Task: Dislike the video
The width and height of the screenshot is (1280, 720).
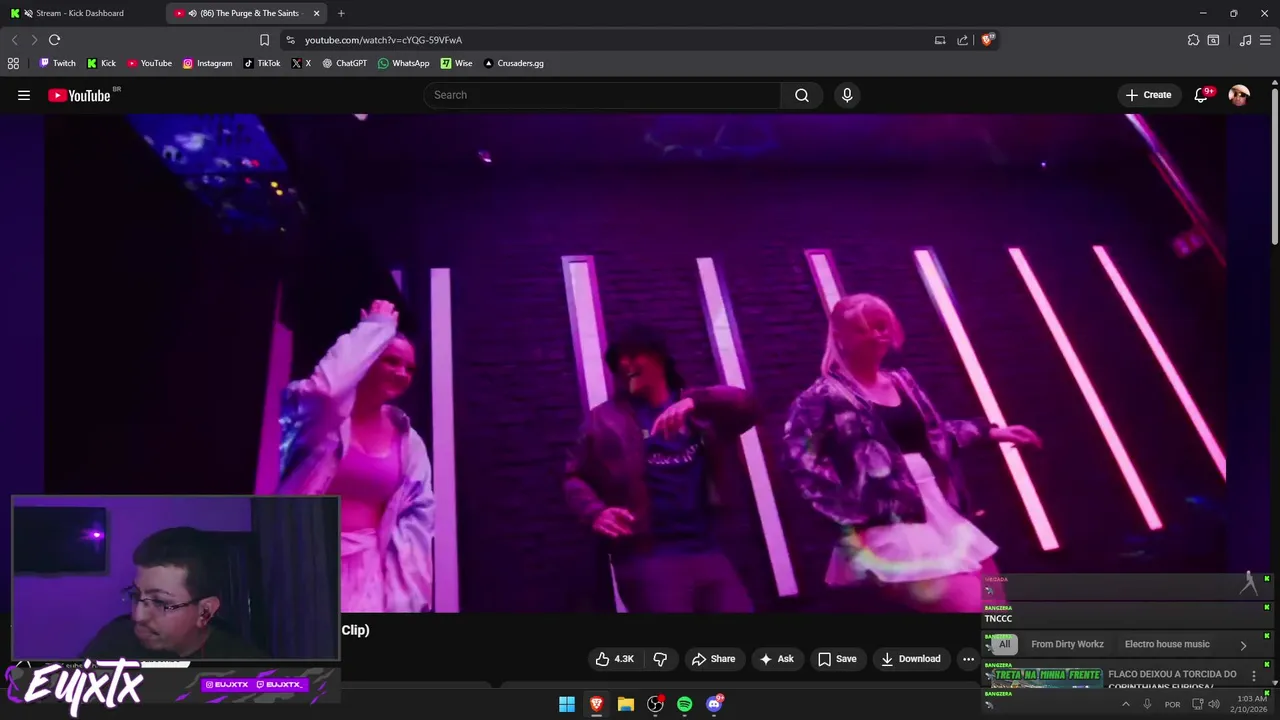Action: pos(660,659)
